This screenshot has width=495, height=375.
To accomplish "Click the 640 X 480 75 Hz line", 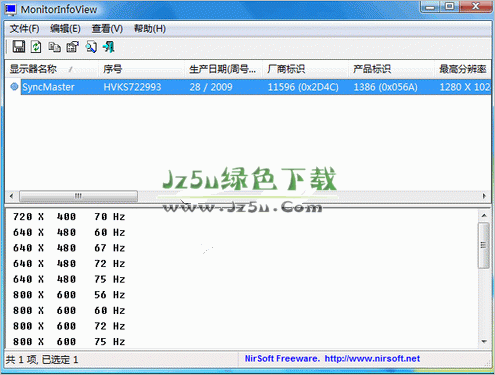I will 69,279.
